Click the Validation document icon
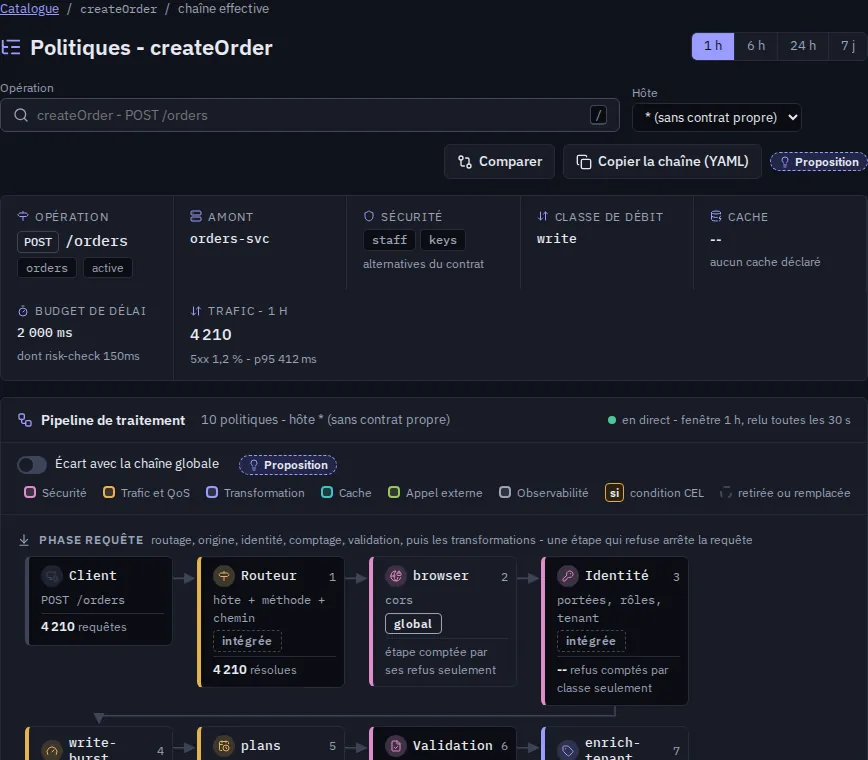Viewport: 868px width, 760px height. pos(396,747)
